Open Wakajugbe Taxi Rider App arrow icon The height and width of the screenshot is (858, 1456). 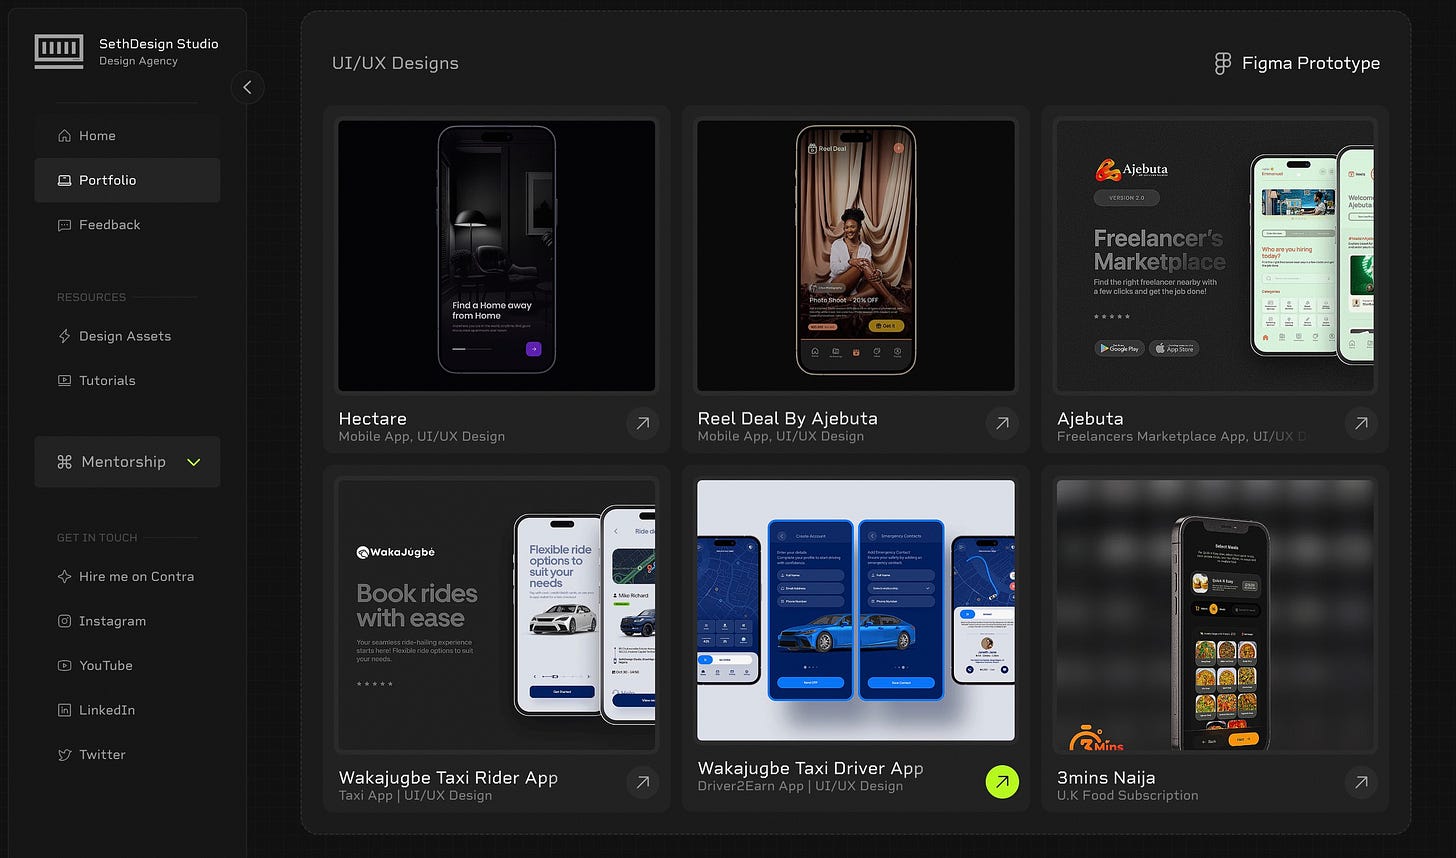tap(643, 783)
